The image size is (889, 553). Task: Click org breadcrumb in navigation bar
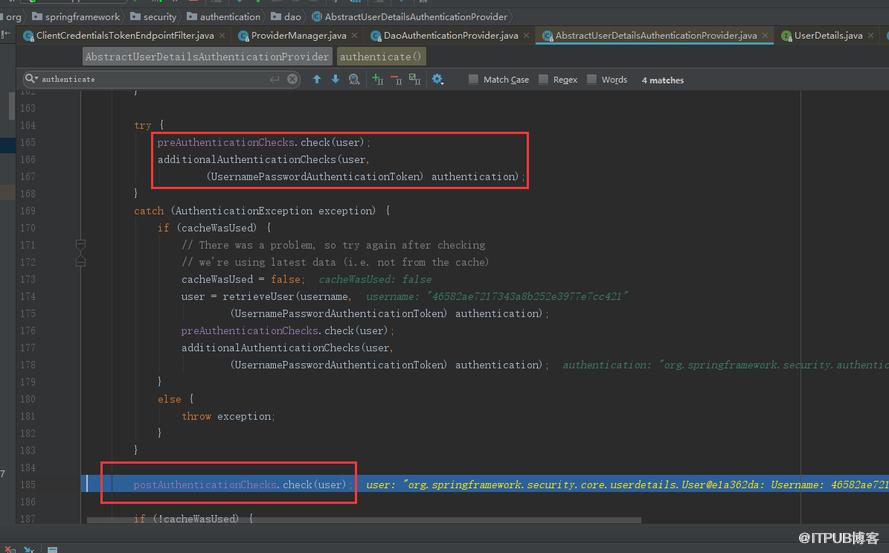click(12, 17)
